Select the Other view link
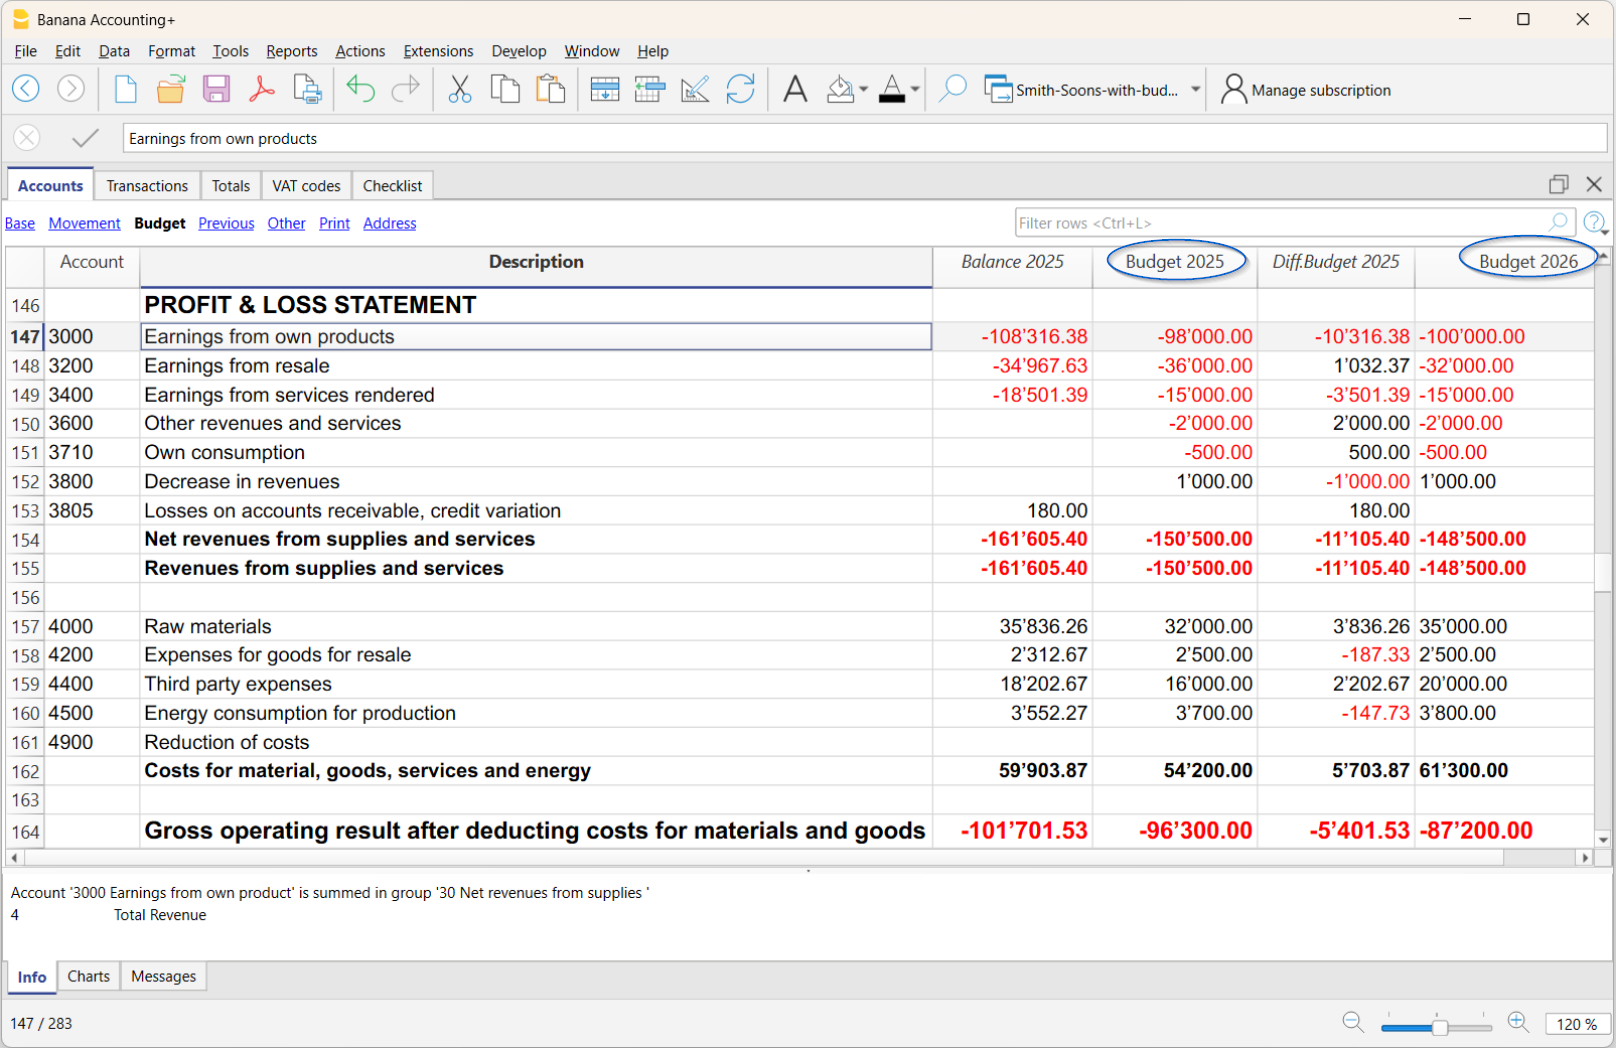The image size is (1616, 1048). [x=286, y=223]
